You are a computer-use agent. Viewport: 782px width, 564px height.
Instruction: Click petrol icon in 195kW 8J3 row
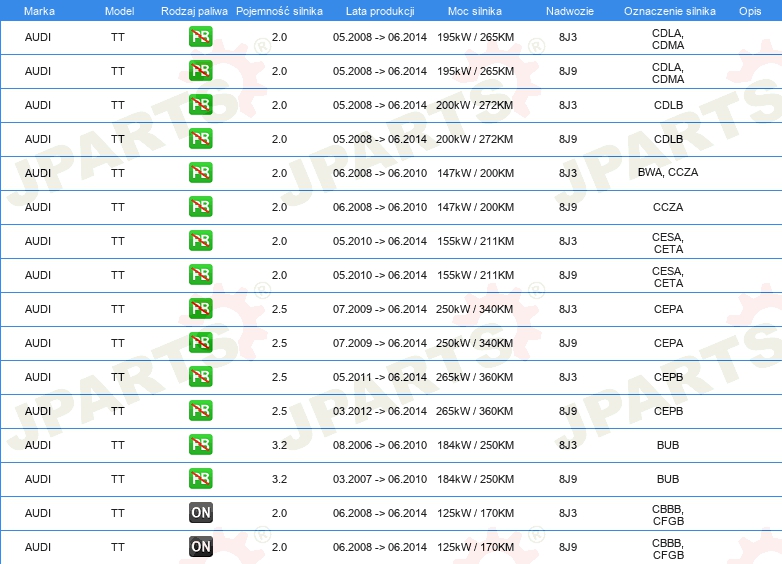tap(200, 37)
